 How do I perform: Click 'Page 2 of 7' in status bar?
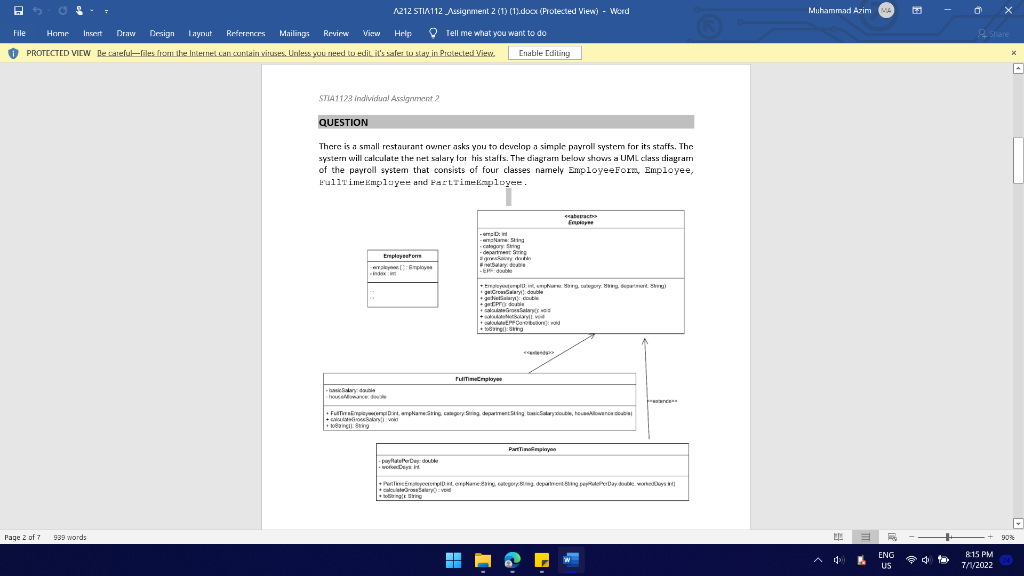[x=23, y=537]
